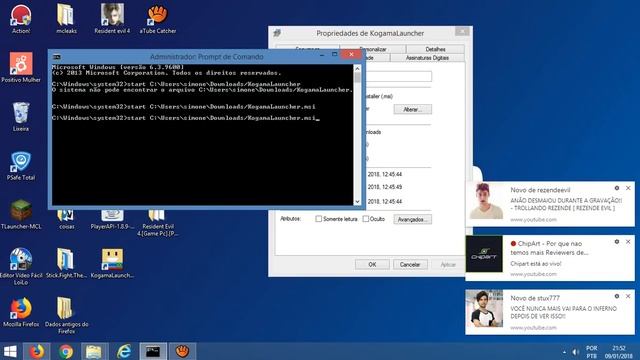The image size is (640, 360).
Task: Open the ChipArt notification thumbnail
Action: point(484,254)
